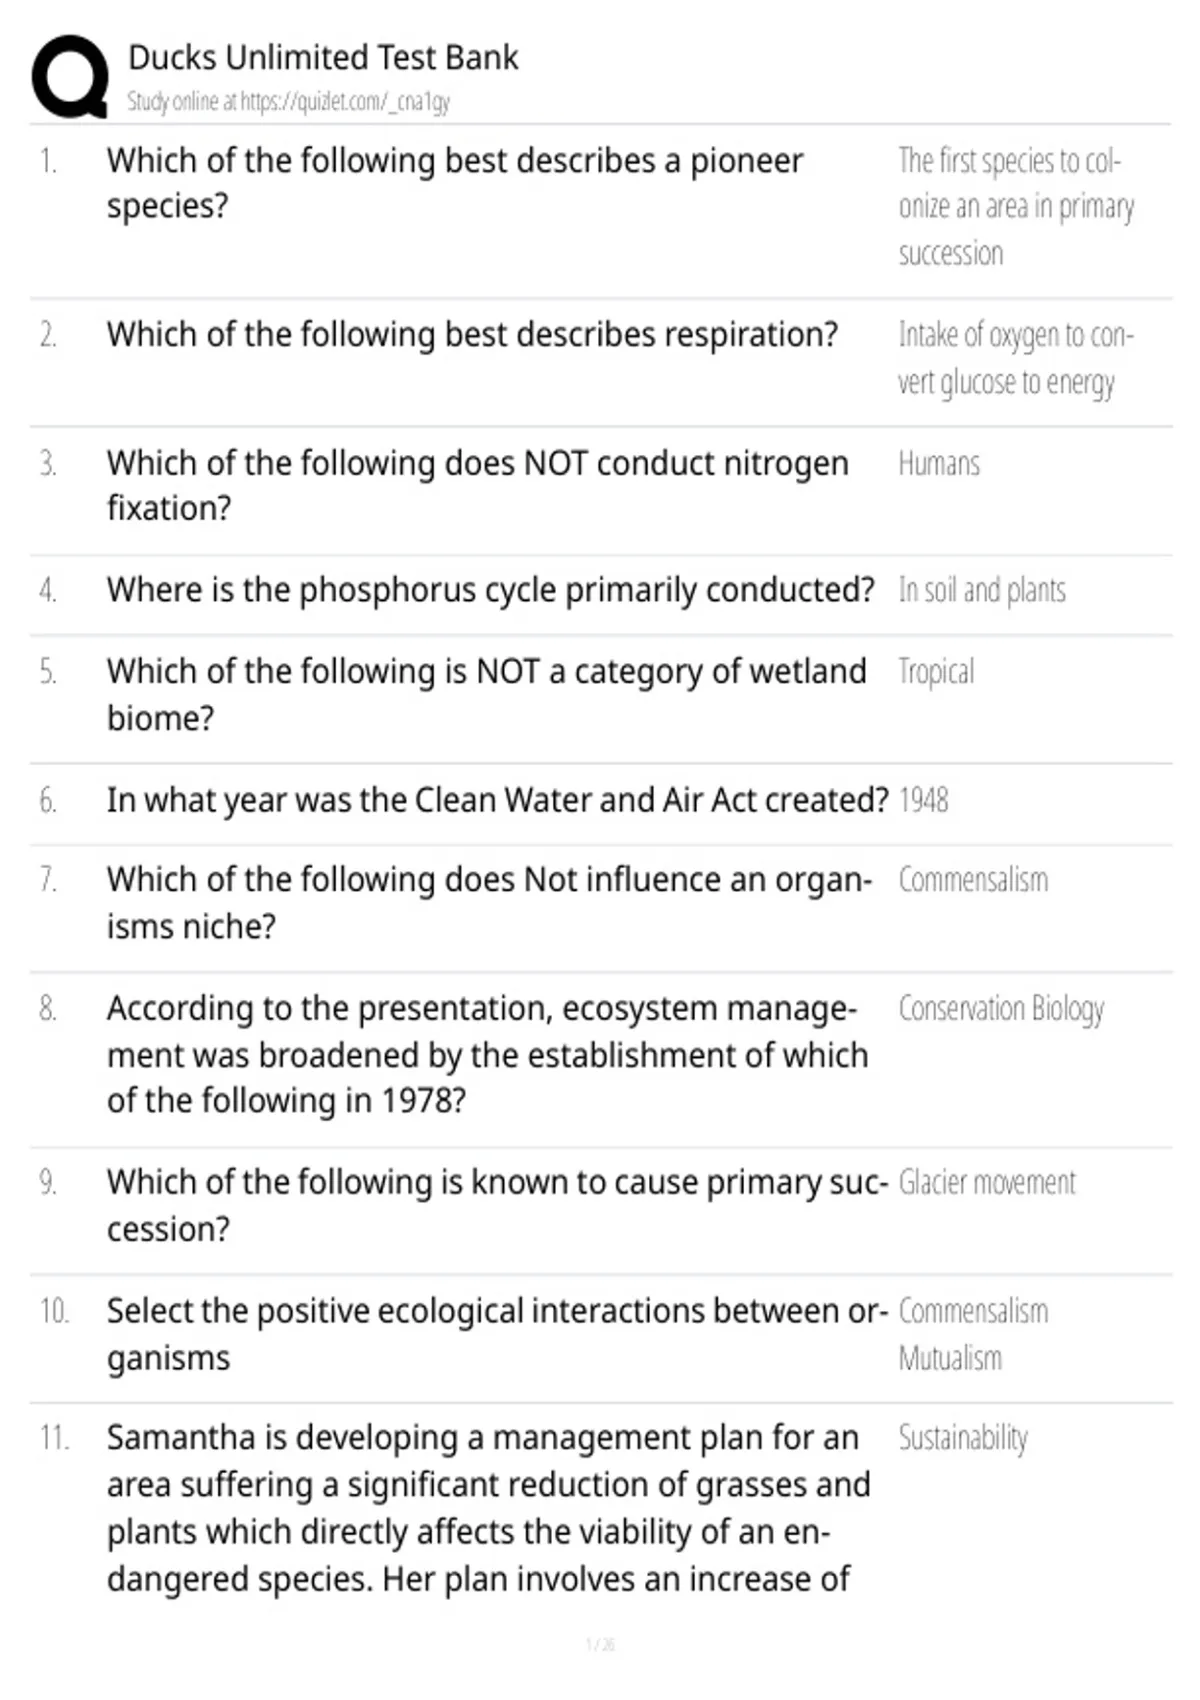Screen dimensions: 1200x1700
Task: Select question 1 about pioneer species
Action: 455,183
